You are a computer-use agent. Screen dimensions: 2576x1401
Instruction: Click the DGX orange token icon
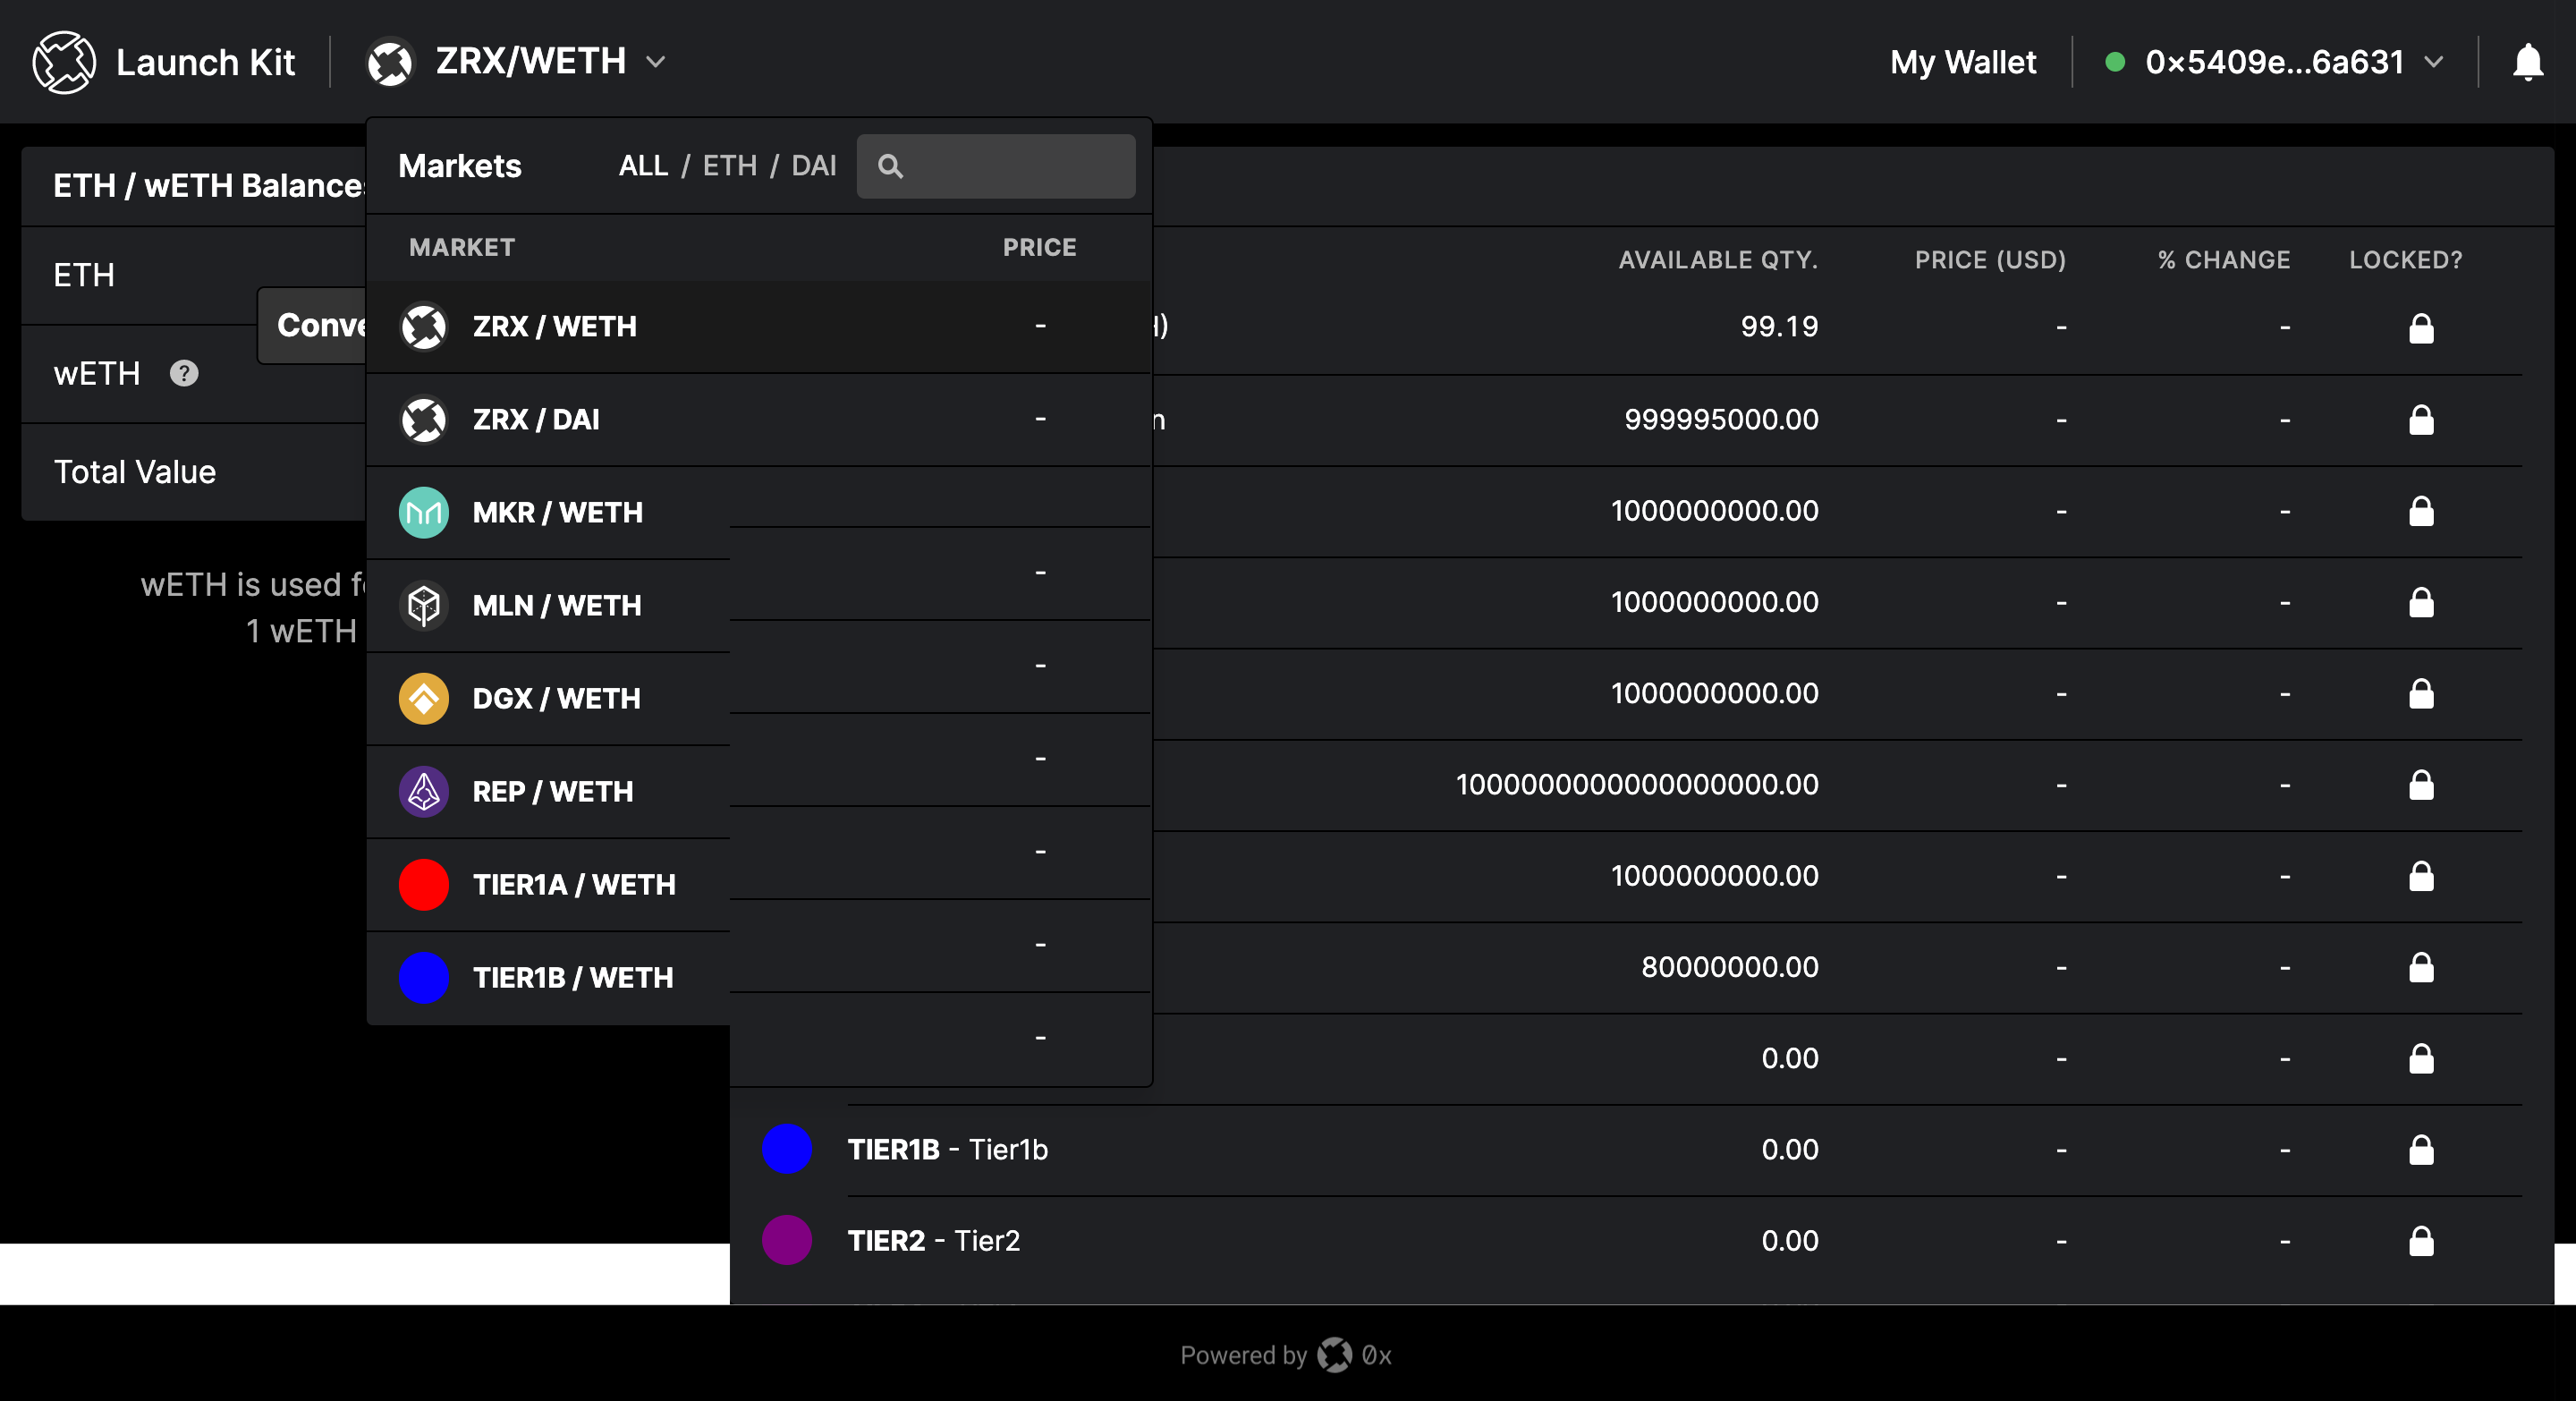click(x=424, y=698)
